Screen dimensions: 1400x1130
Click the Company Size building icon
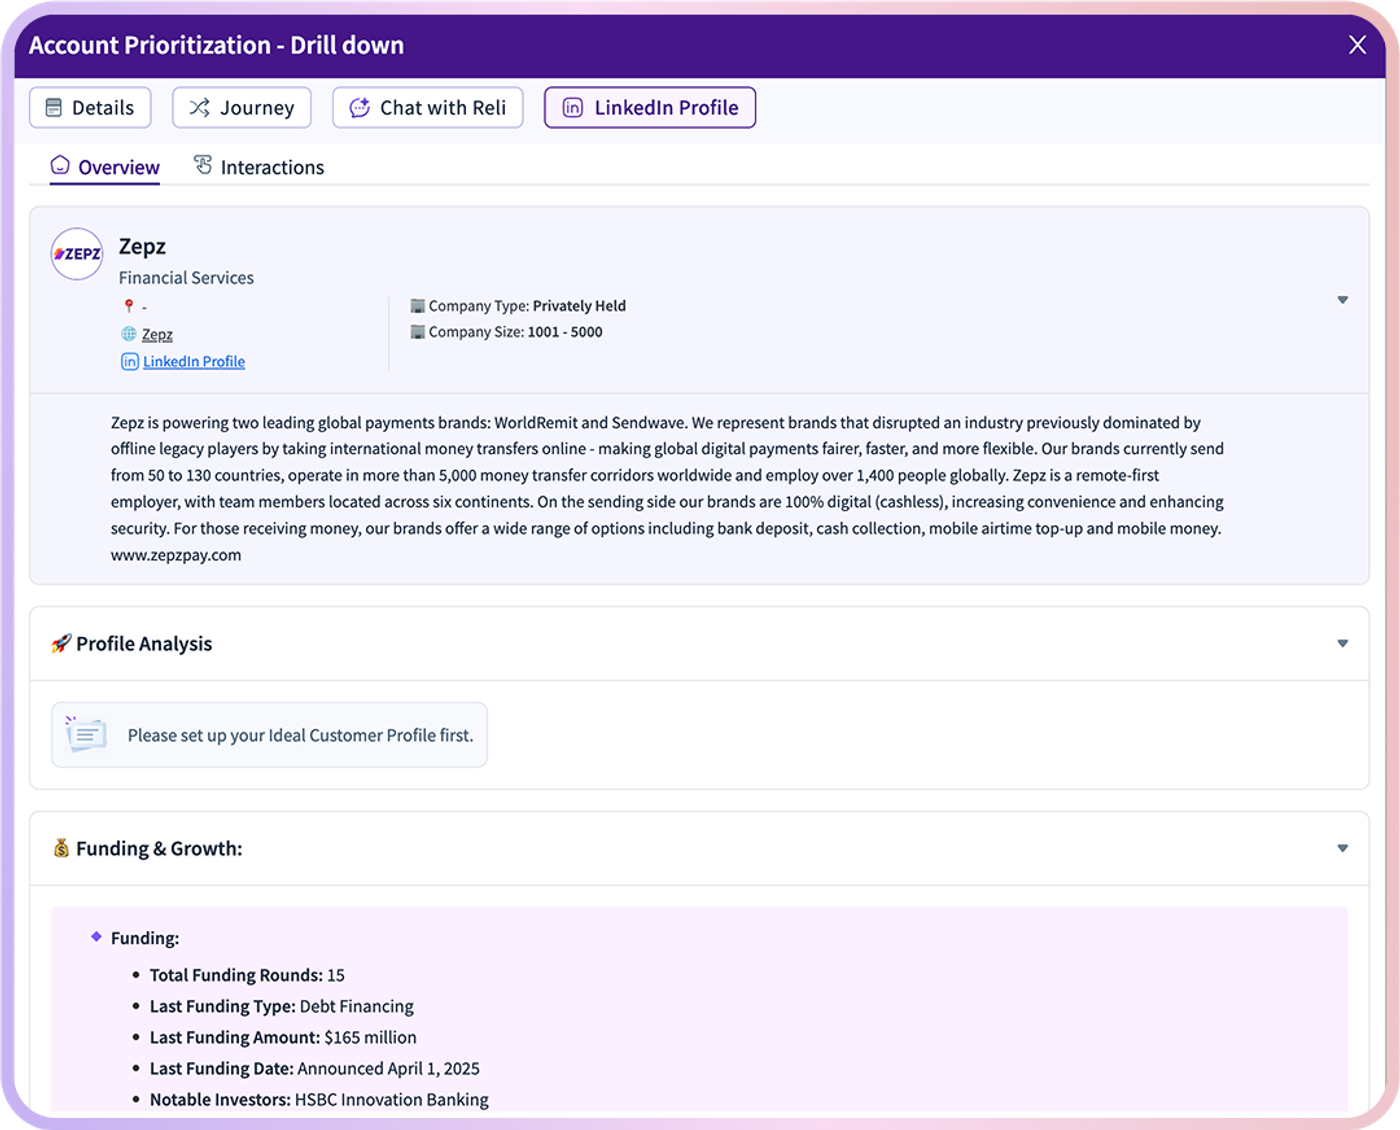[418, 332]
